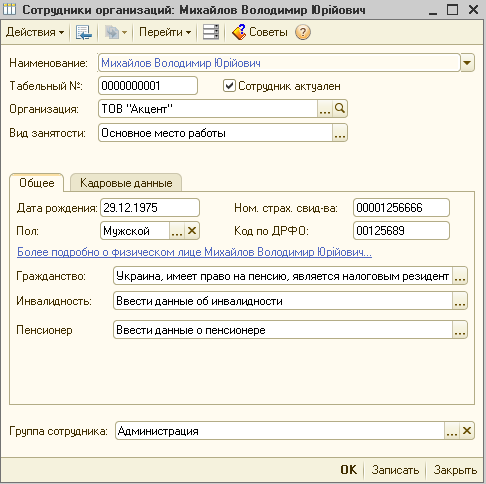The height and width of the screenshot is (484, 486).
Task: Open Более подробно о физическом лице link
Action: pyautogui.click(x=194, y=252)
